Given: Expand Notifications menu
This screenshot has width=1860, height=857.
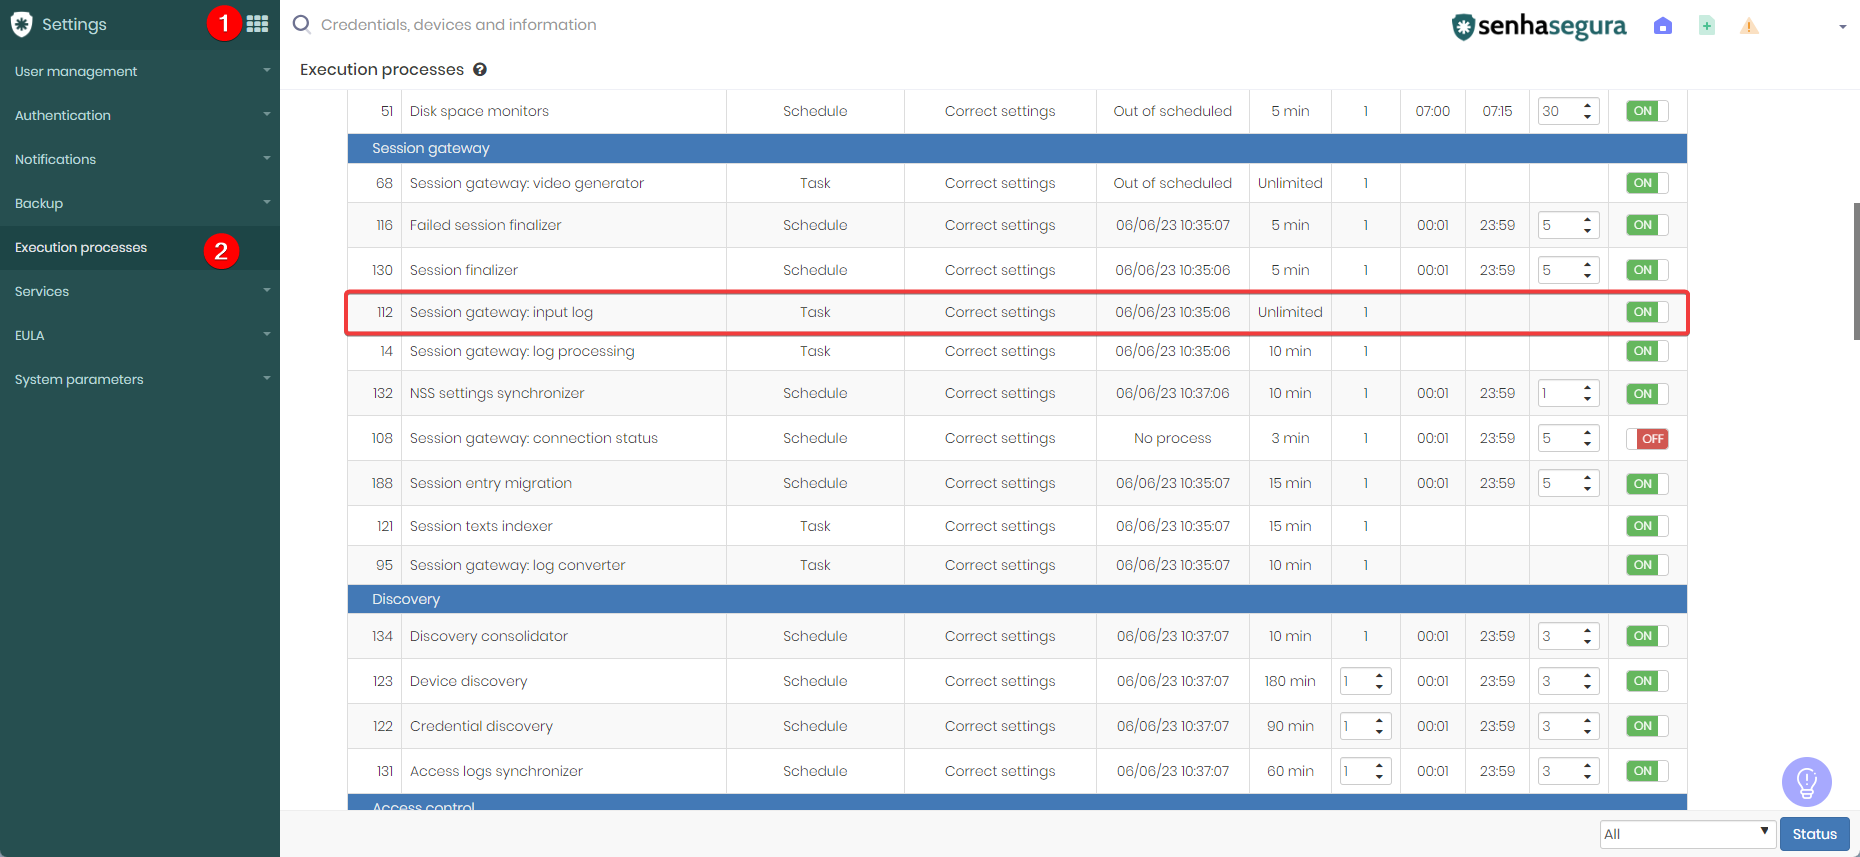Looking at the screenshot, I should pyautogui.click(x=140, y=159).
